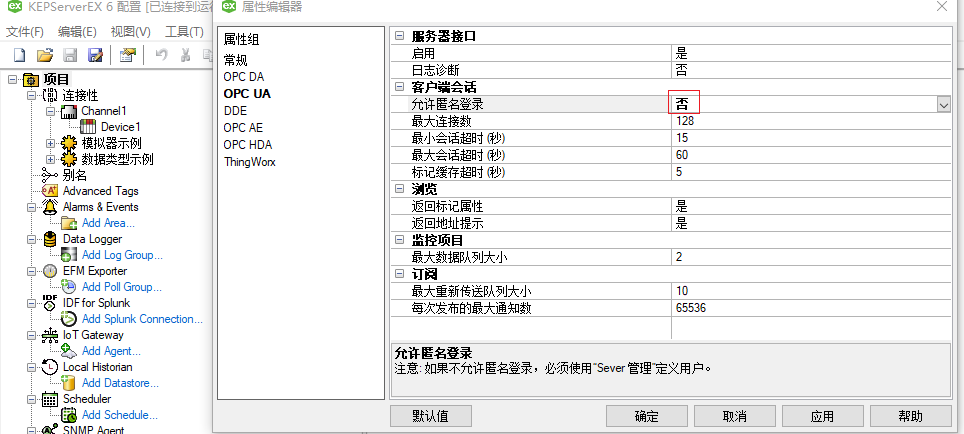Collapse the Channel1 tree node
This screenshot has height=434, width=964.
[x=50, y=112]
